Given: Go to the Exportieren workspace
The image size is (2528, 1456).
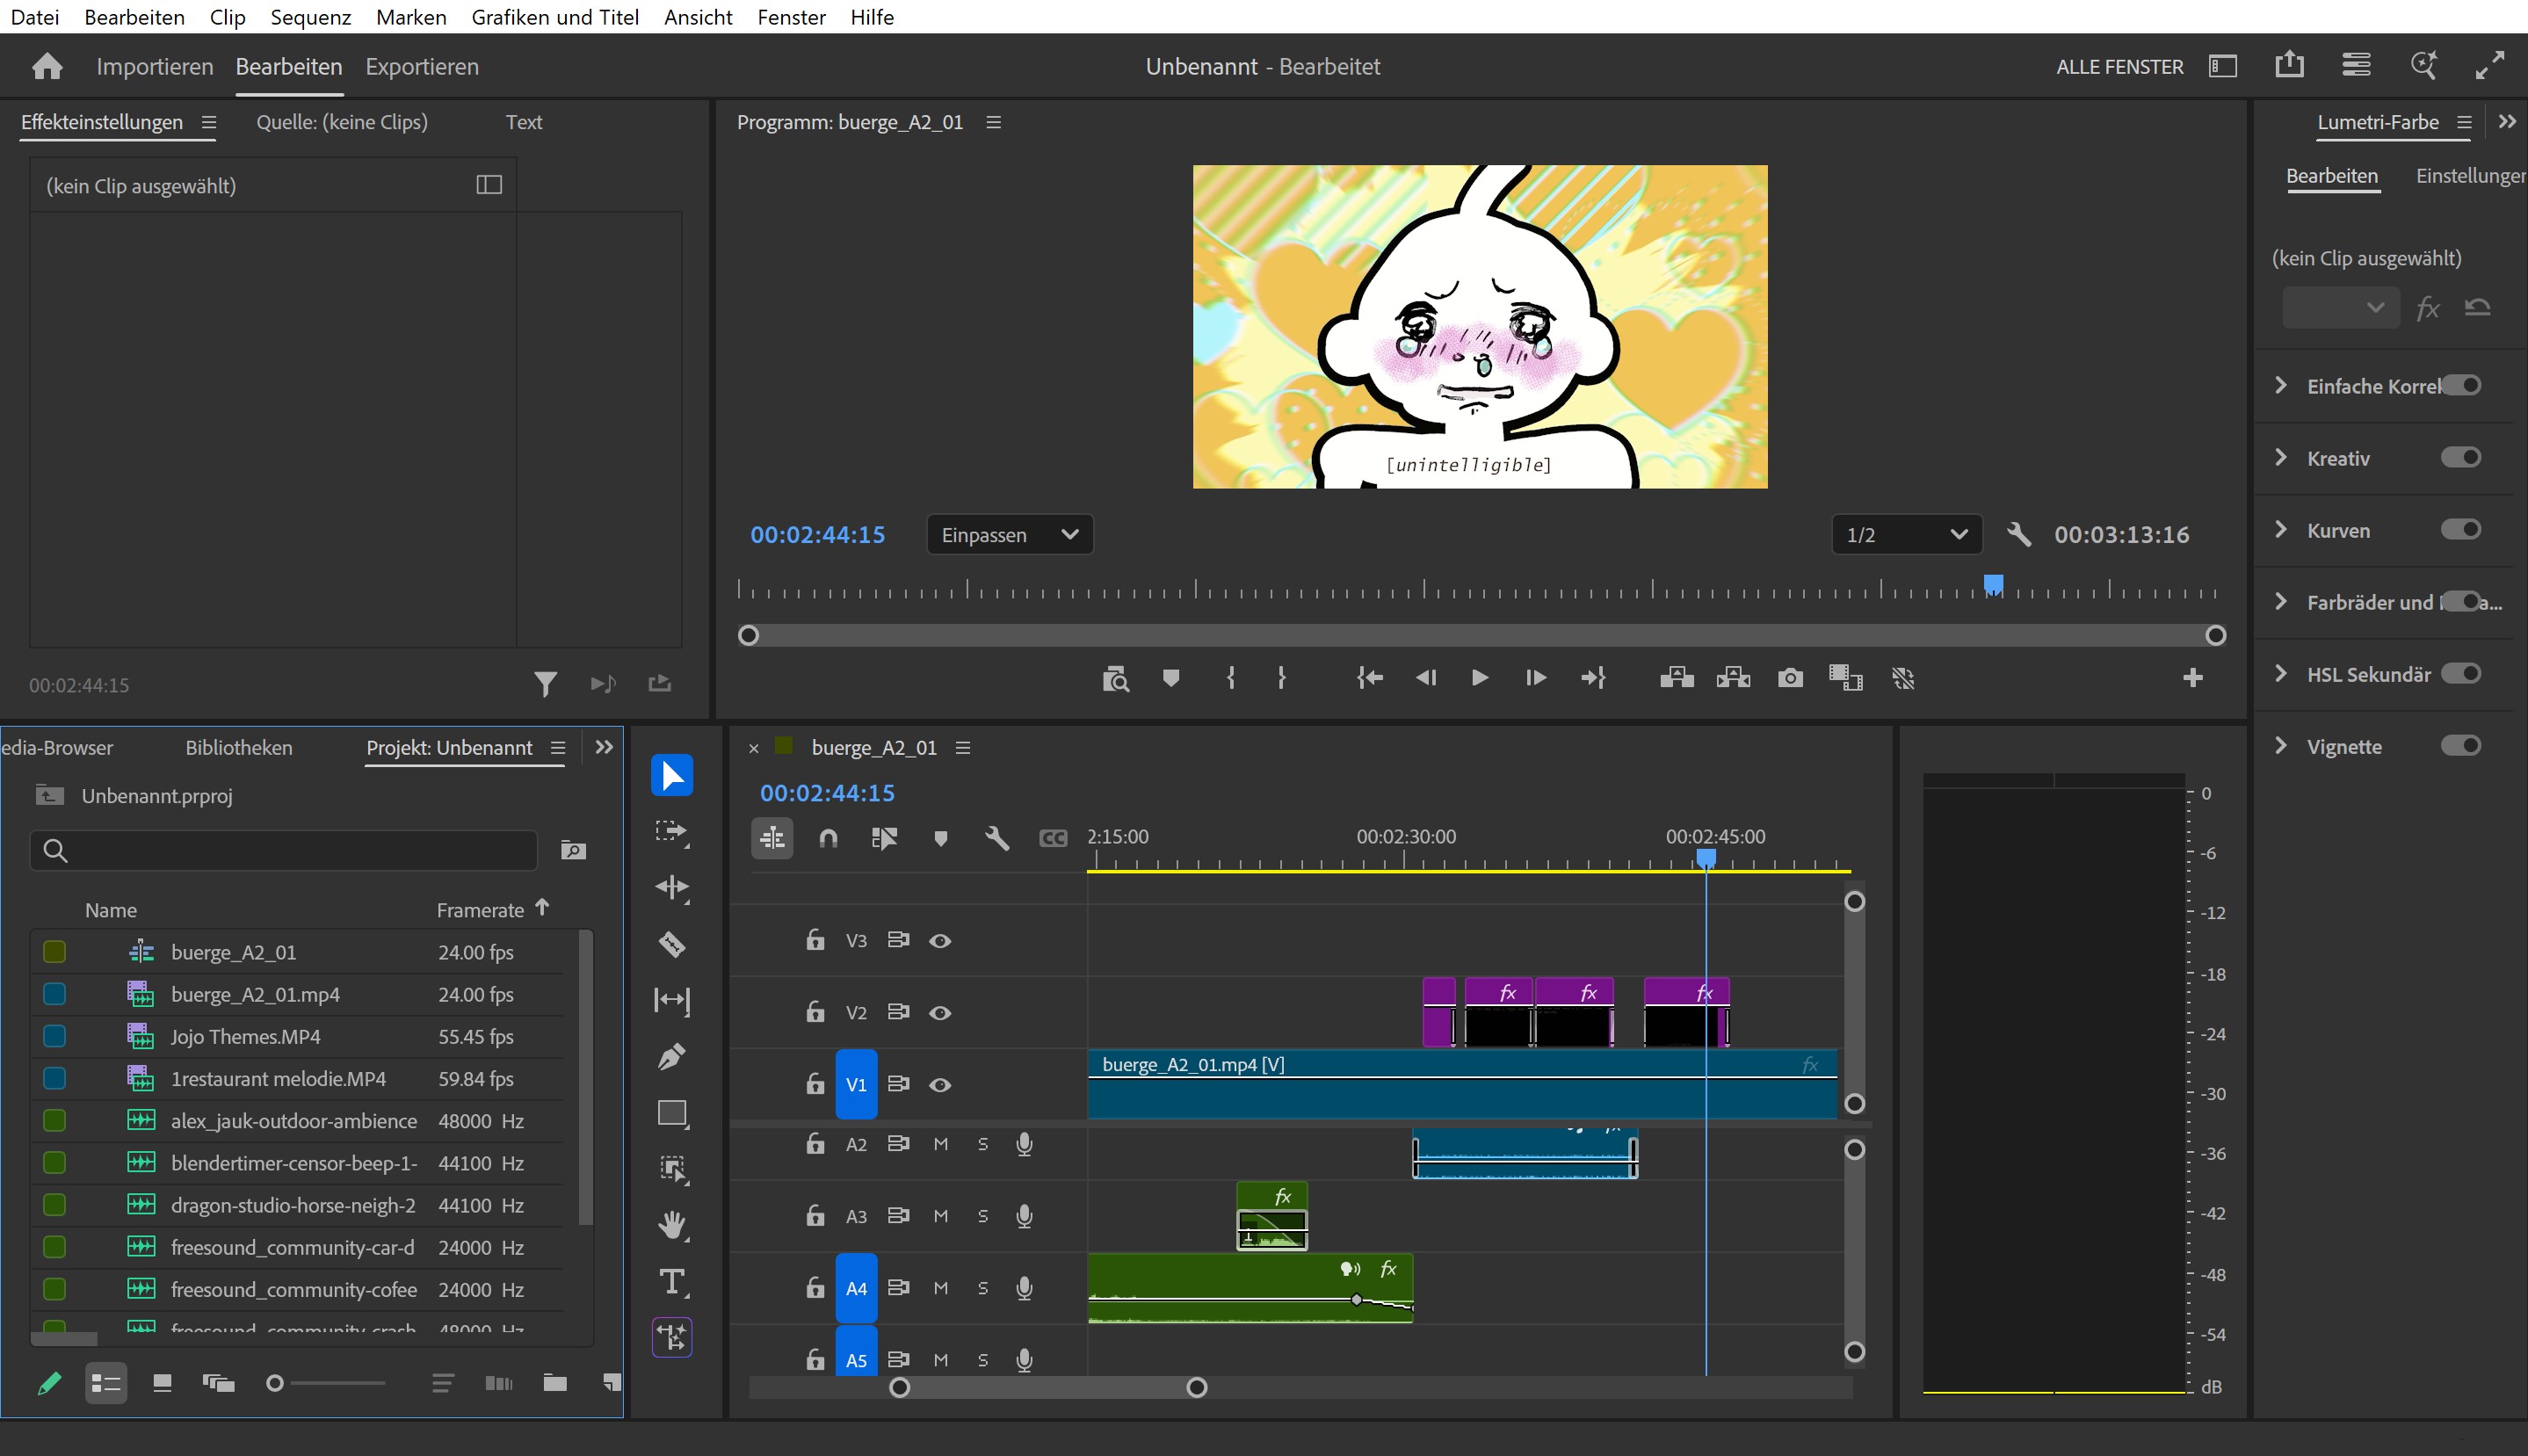Looking at the screenshot, I should (x=422, y=66).
